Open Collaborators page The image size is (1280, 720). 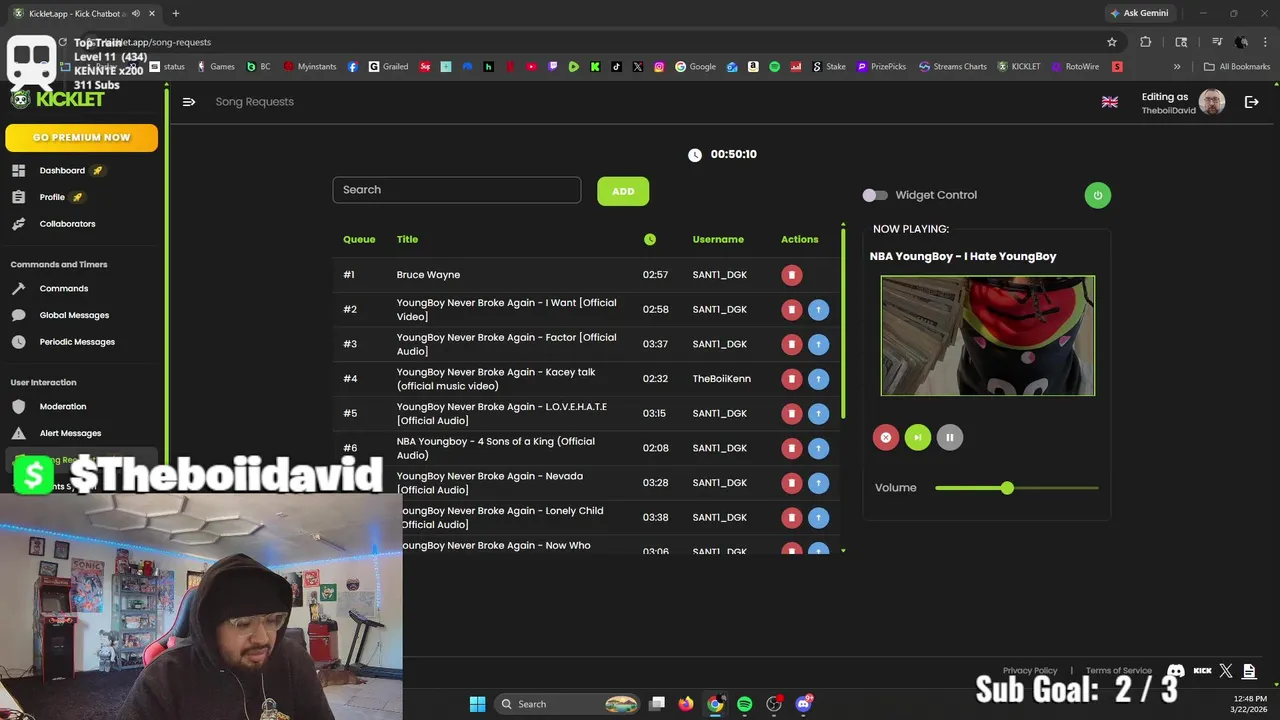[67, 224]
